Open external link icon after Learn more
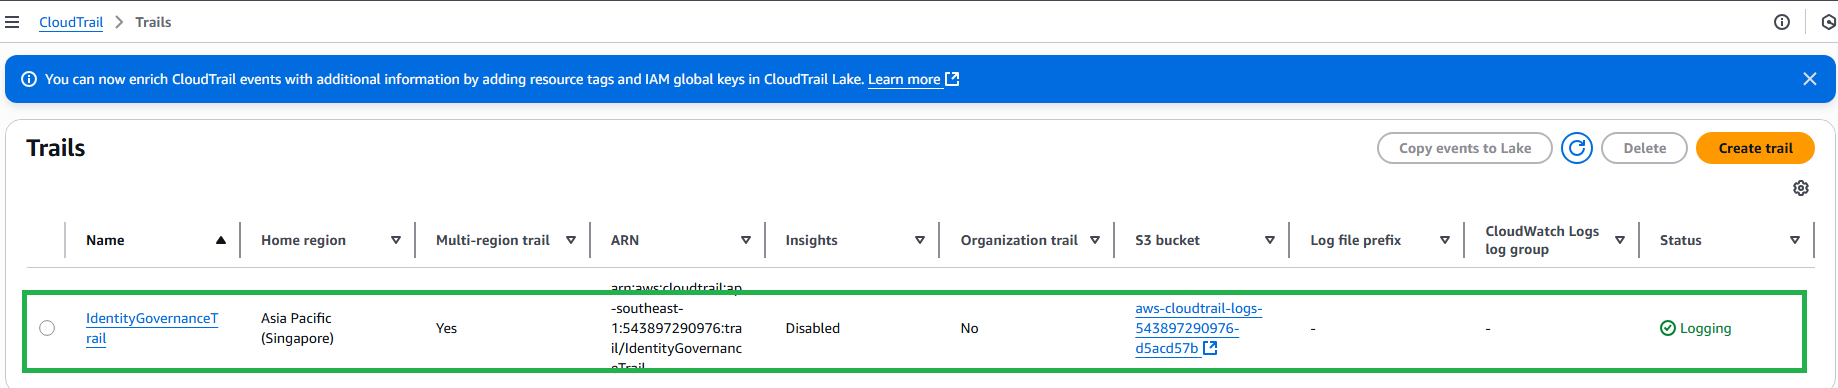1838x388 pixels. click(x=952, y=79)
